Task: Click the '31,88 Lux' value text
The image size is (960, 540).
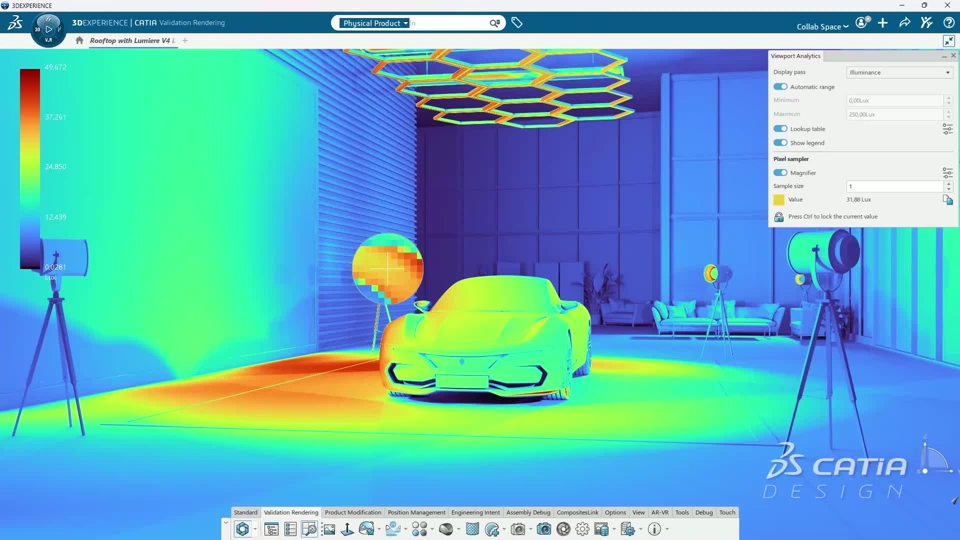Action: [858, 200]
